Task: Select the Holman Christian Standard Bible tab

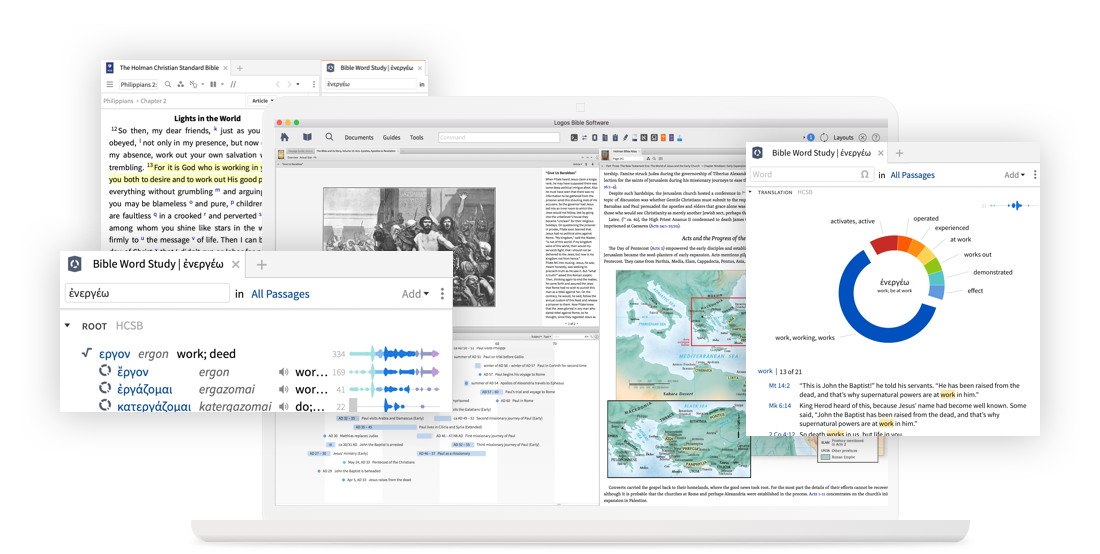Action: click(x=169, y=68)
